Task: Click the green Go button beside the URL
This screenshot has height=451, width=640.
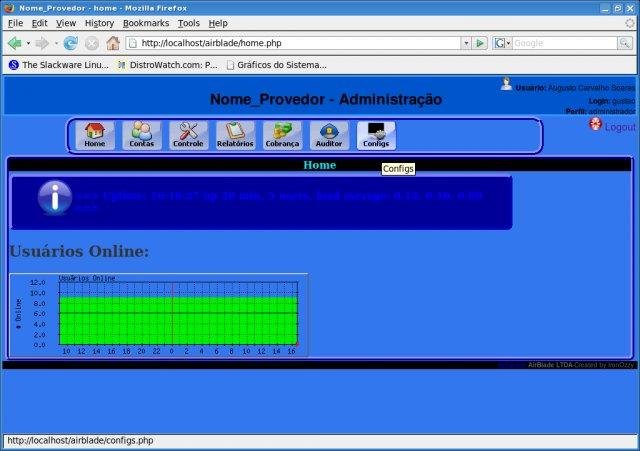Action: (x=480, y=43)
